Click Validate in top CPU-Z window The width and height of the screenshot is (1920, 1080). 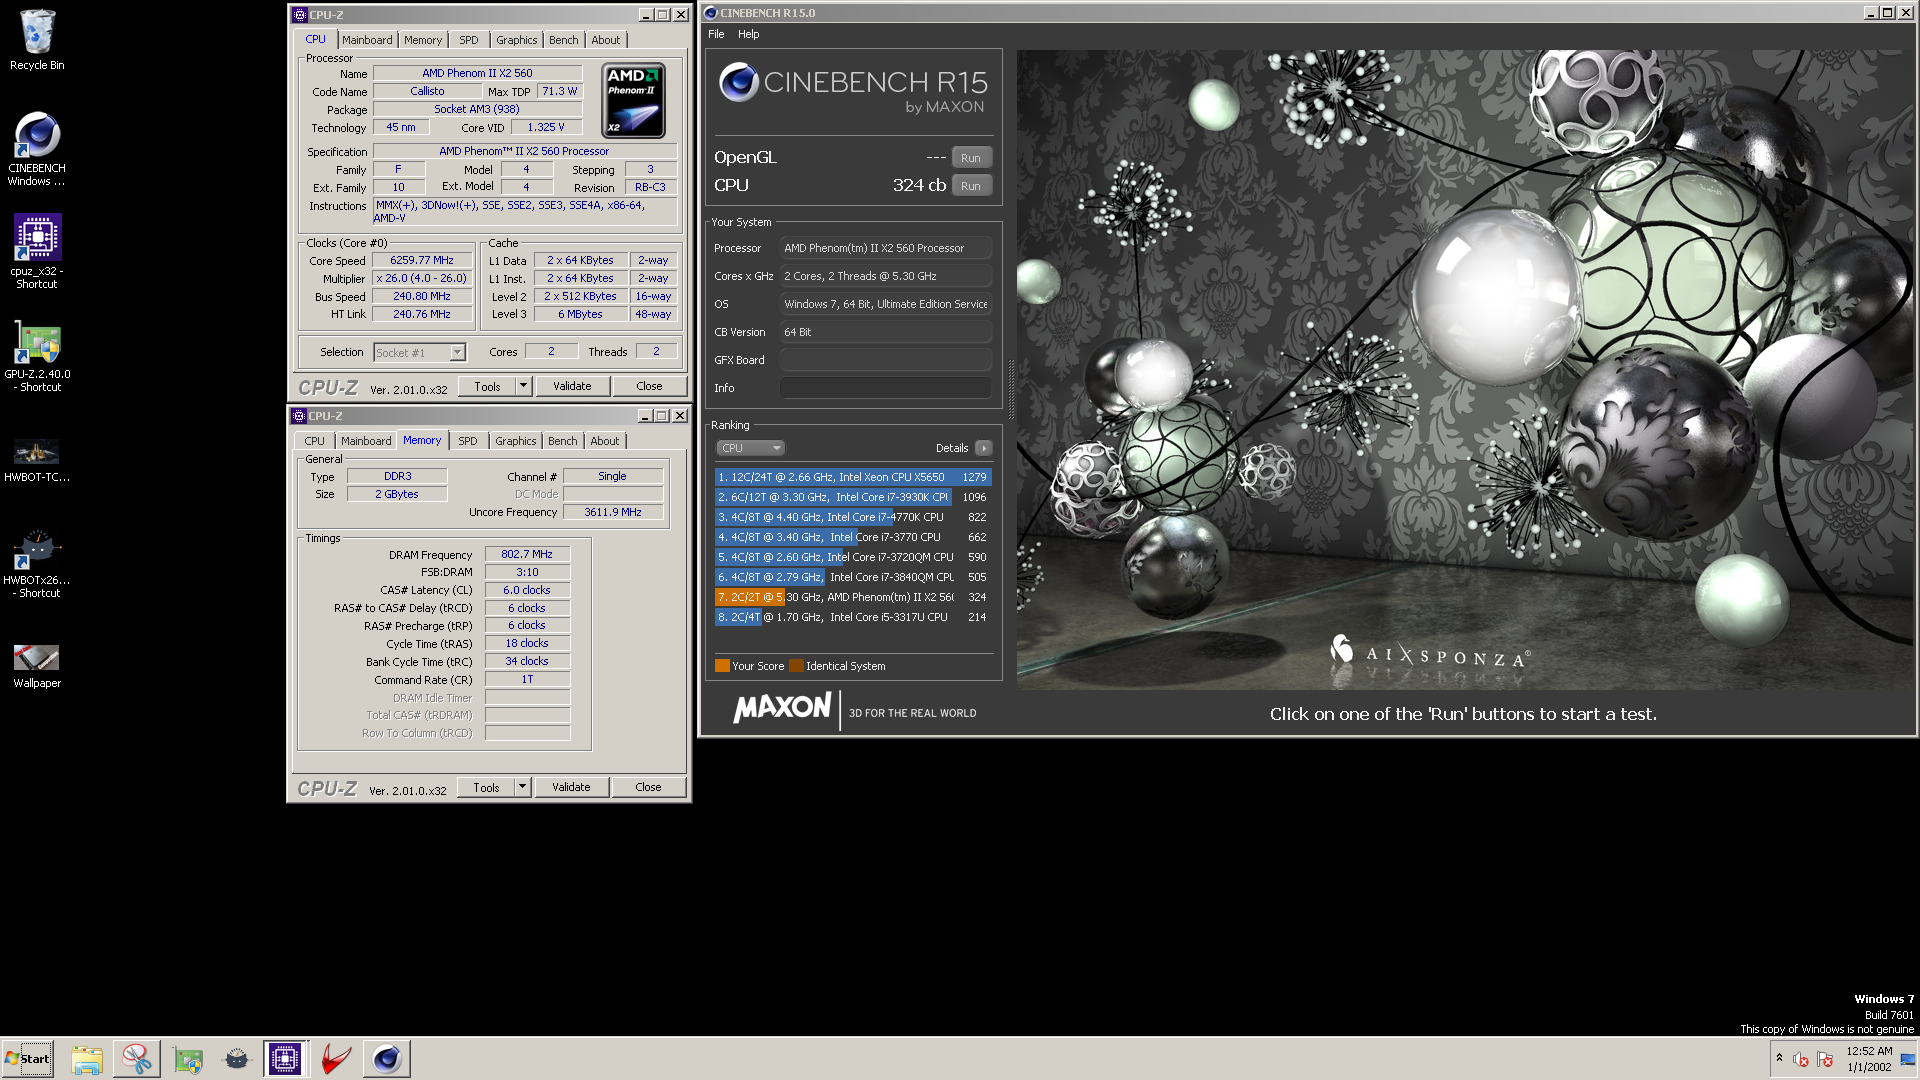click(x=572, y=386)
